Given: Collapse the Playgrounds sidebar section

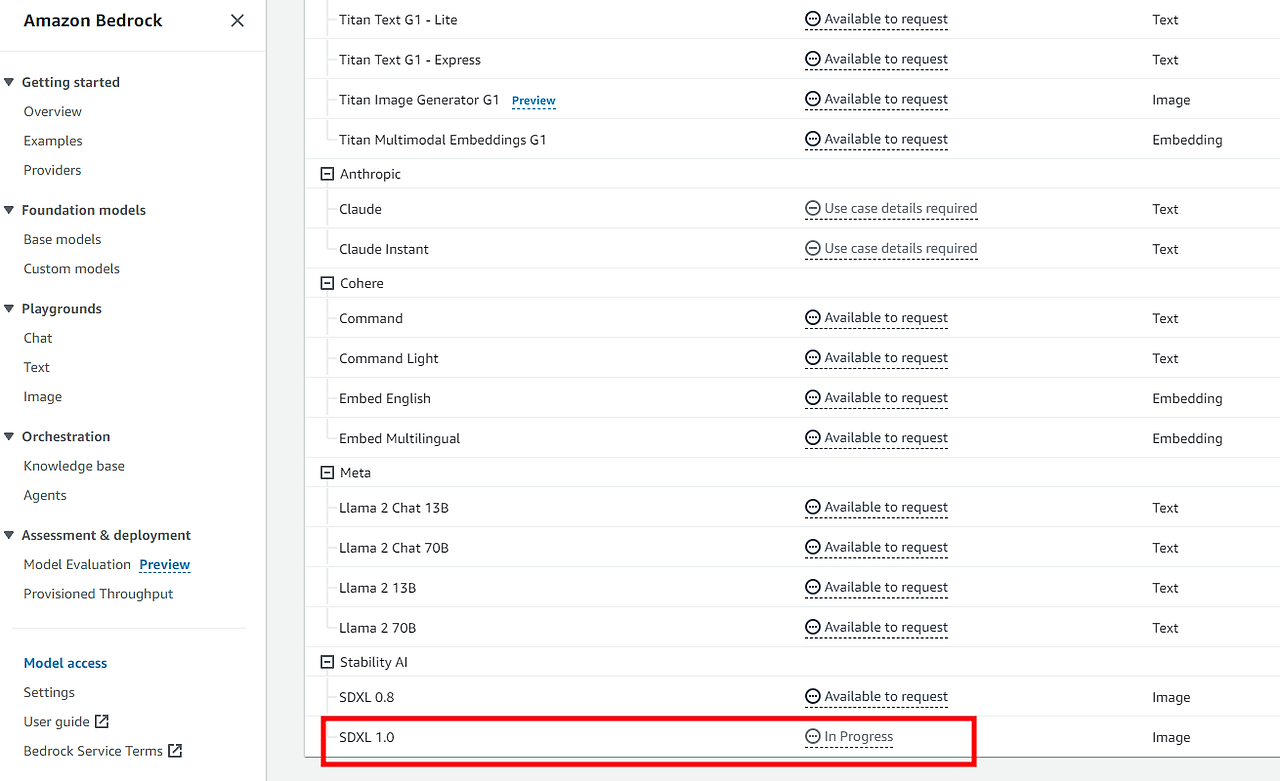Looking at the screenshot, I should point(9,309).
